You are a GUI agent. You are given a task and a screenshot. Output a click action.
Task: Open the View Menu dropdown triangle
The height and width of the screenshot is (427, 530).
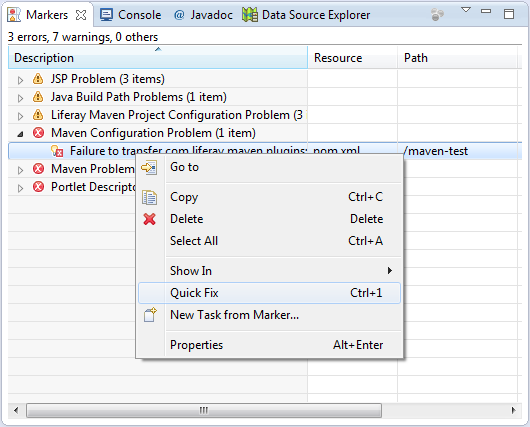[466, 10]
